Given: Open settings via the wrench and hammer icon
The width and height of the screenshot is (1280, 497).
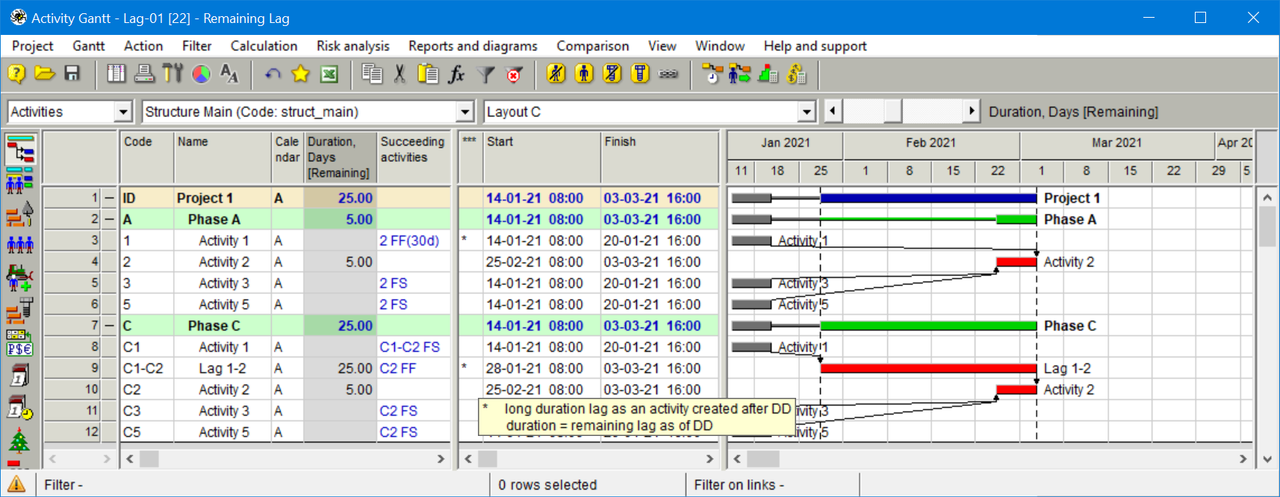Looking at the screenshot, I should point(173,74).
